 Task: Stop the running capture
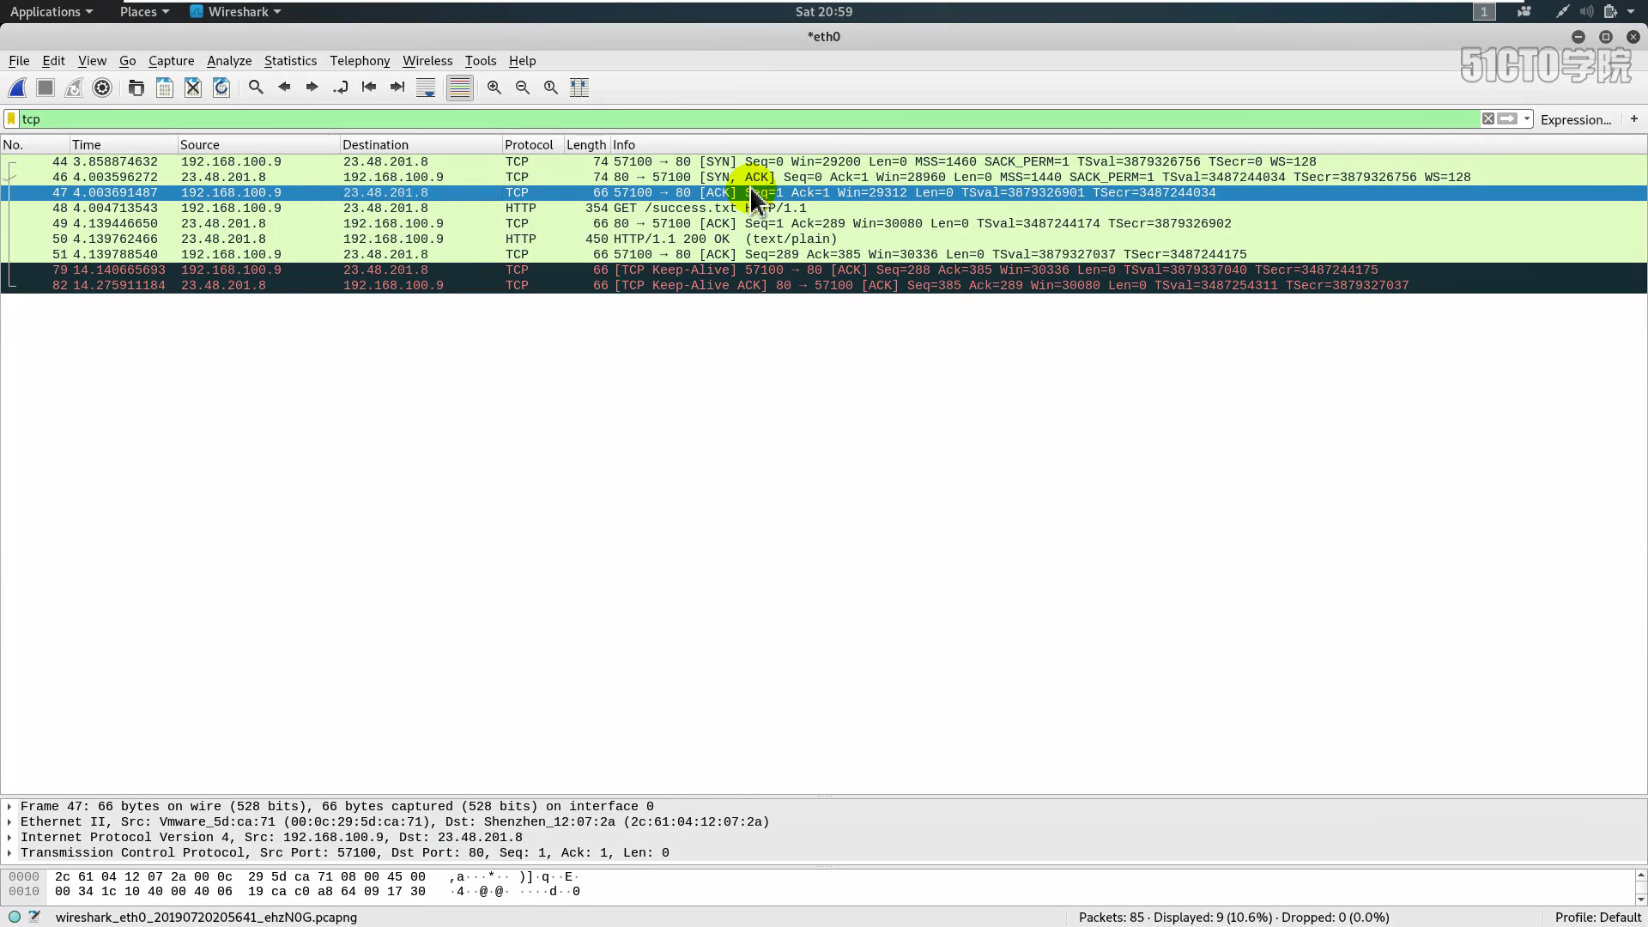pyautogui.click(x=44, y=87)
